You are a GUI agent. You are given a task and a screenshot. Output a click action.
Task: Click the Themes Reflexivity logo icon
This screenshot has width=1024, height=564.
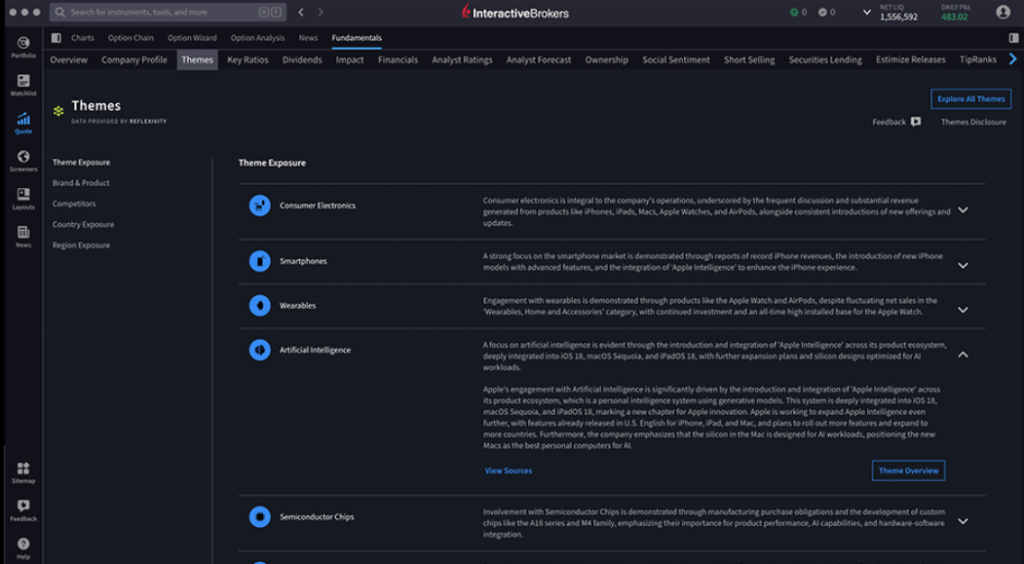click(x=59, y=111)
